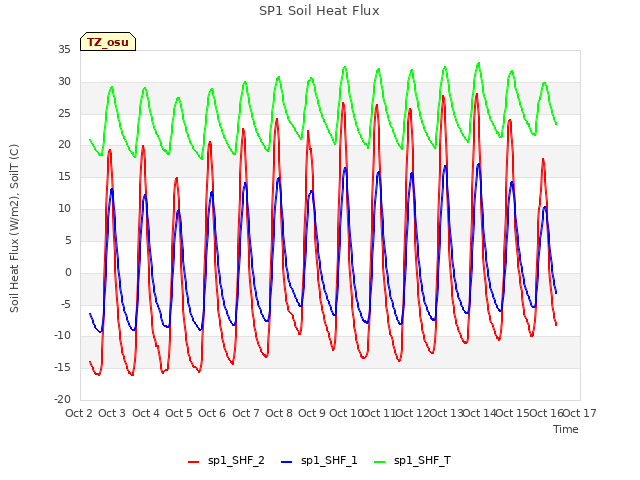The width and height of the screenshot is (640, 480).
Task: Click the y-axis label Soil Heat Flux (W/m2), SoilT (C)
Action: pos(14,228)
